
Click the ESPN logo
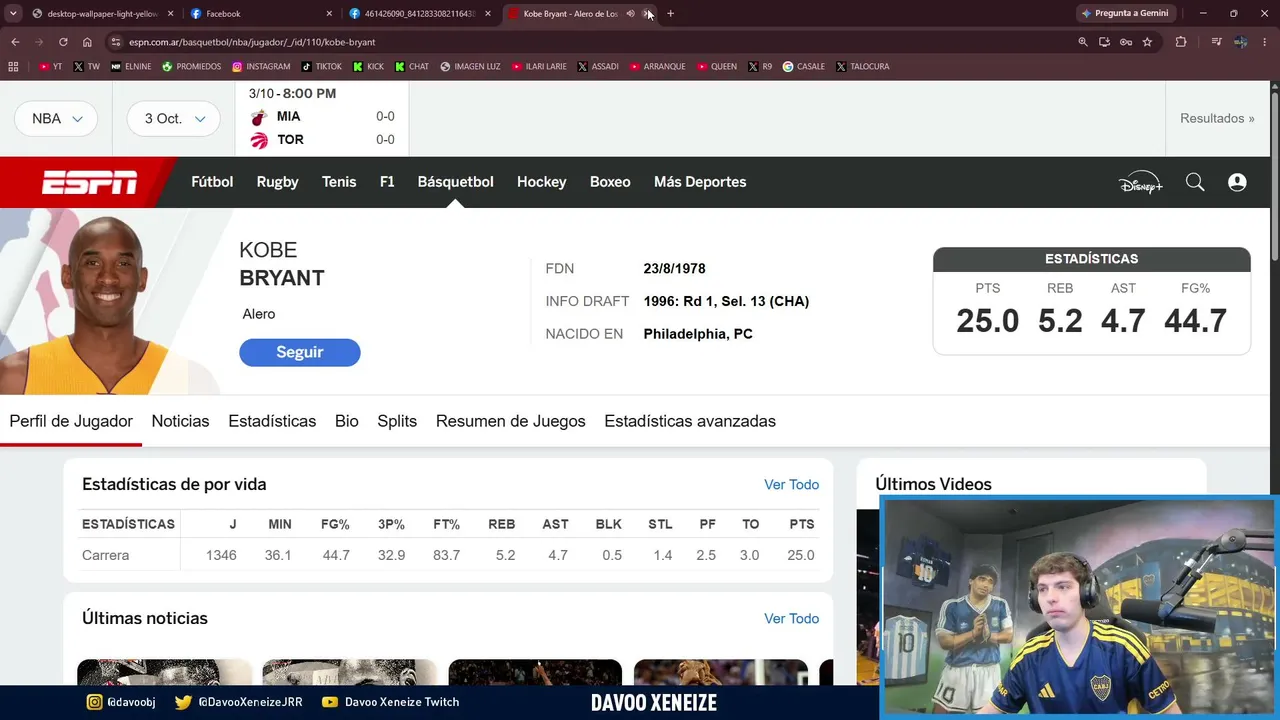(x=89, y=183)
